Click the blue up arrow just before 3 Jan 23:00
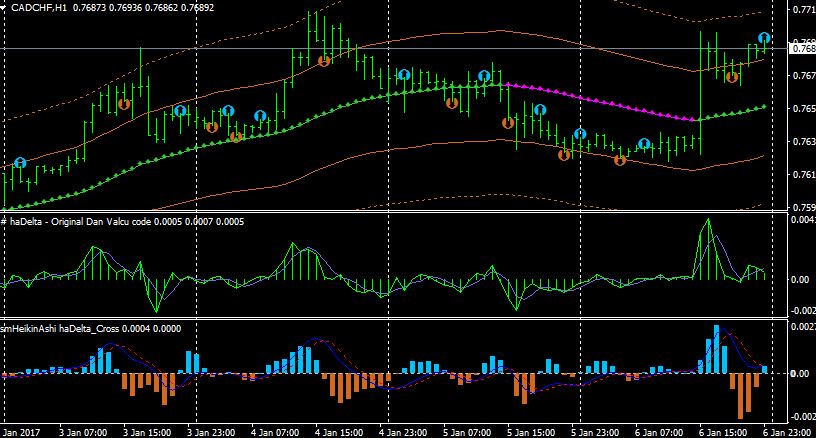The width and height of the screenshot is (816, 438). click(180, 111)
